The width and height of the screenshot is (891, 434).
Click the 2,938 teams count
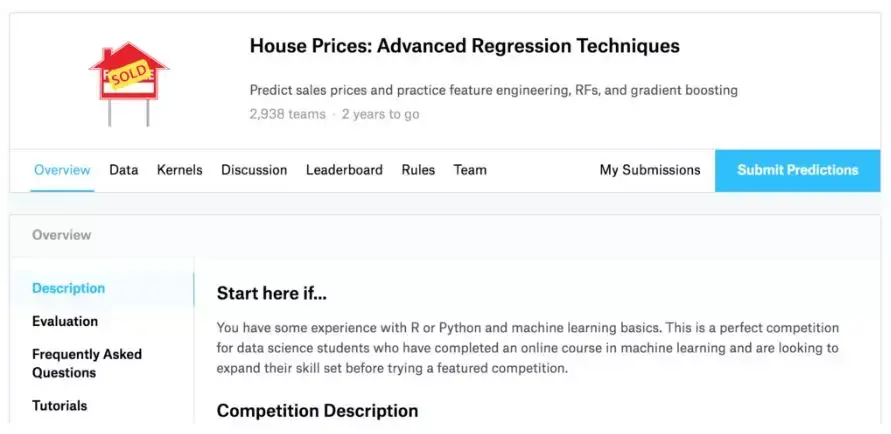[x=287, y=114]
